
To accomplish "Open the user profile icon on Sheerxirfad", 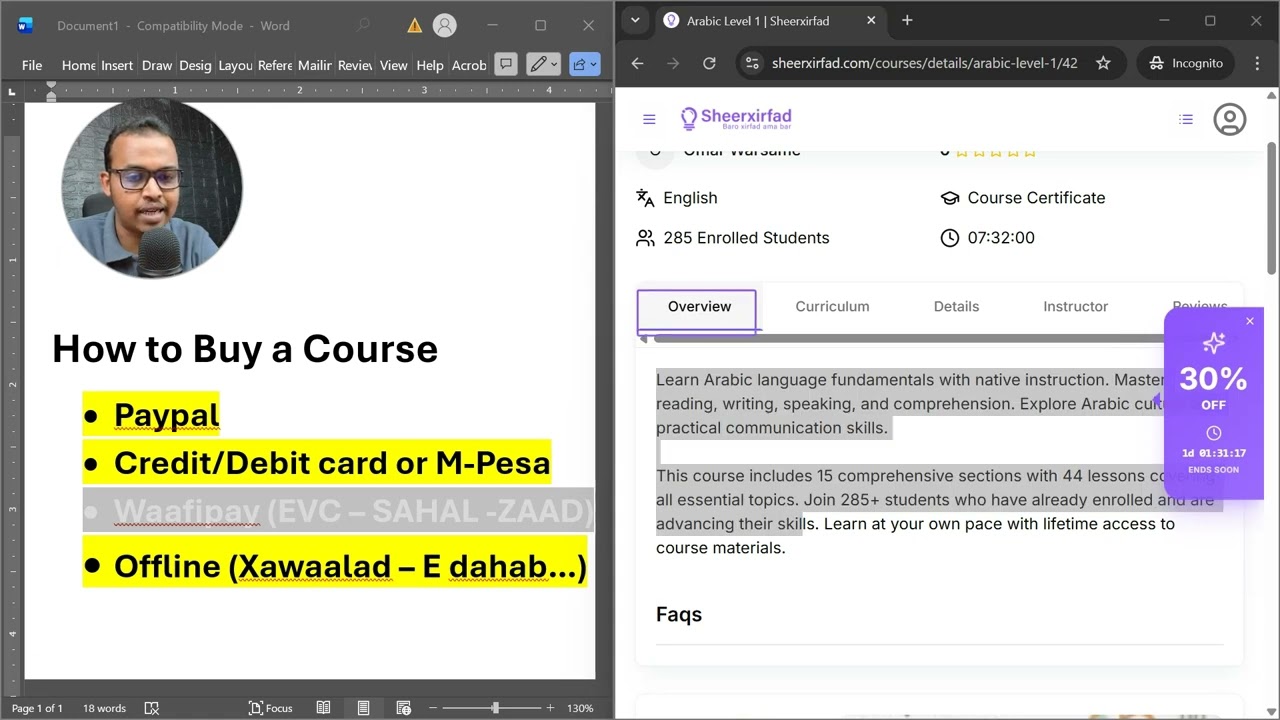I will (x=1229, y=119).
